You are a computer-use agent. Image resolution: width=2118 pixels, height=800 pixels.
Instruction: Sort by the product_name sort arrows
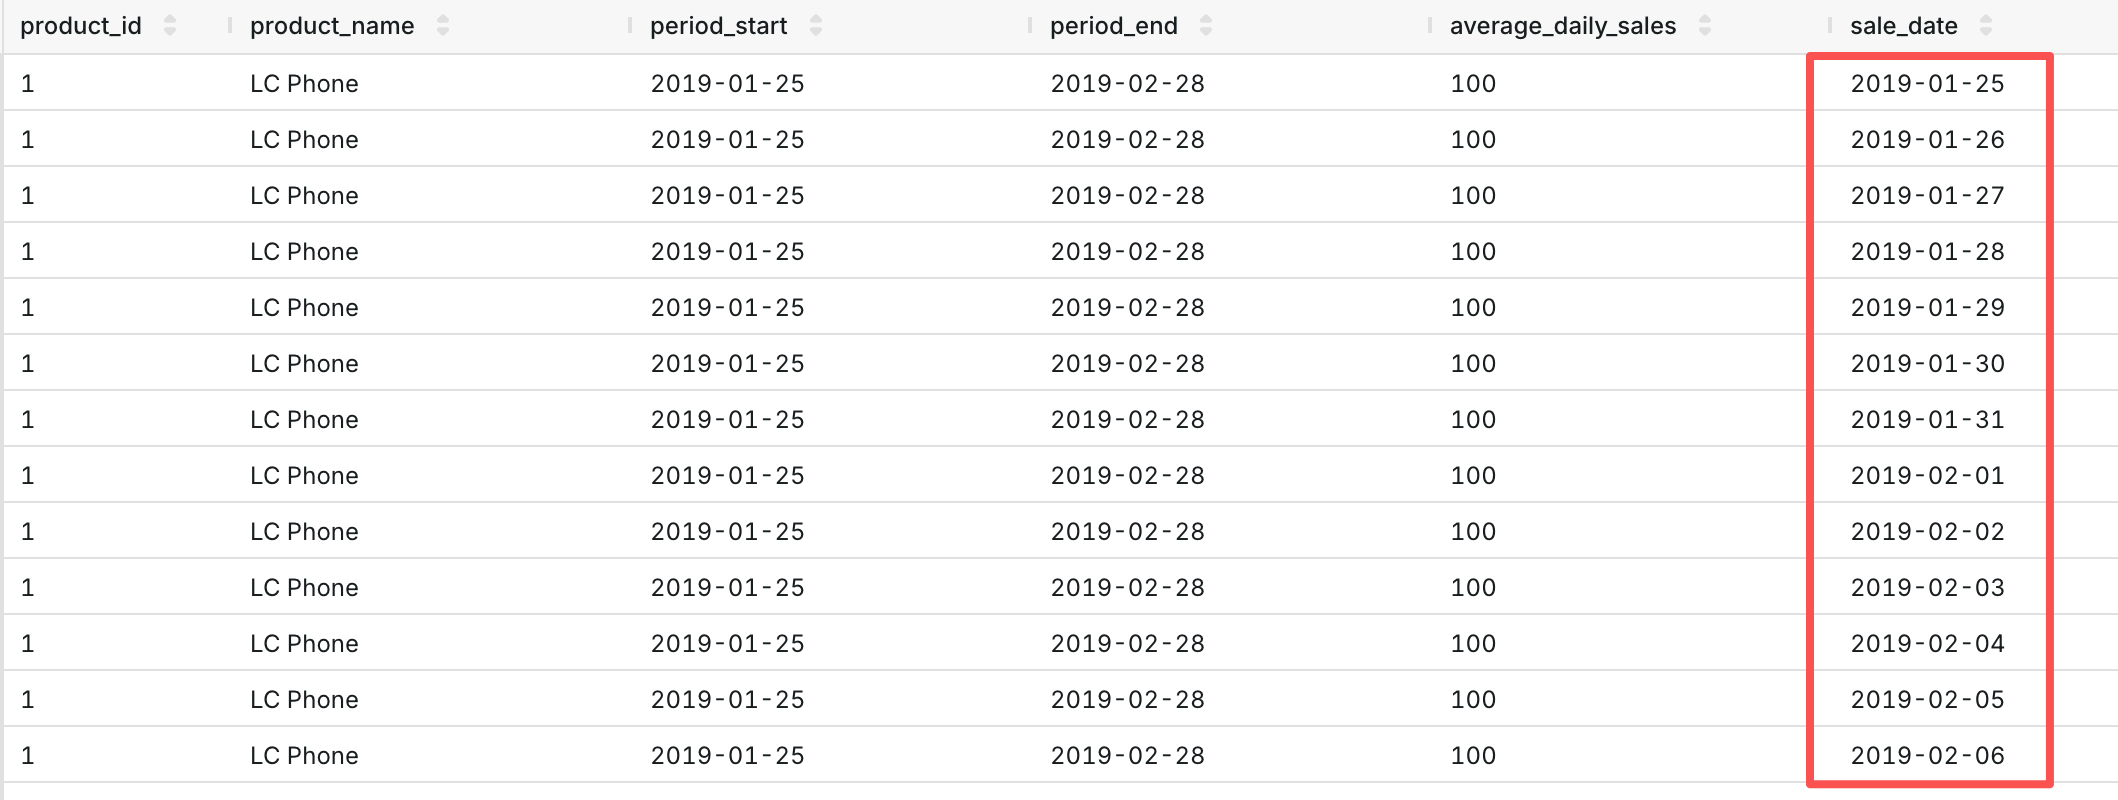pyautogui.click(x=443, y=26)
